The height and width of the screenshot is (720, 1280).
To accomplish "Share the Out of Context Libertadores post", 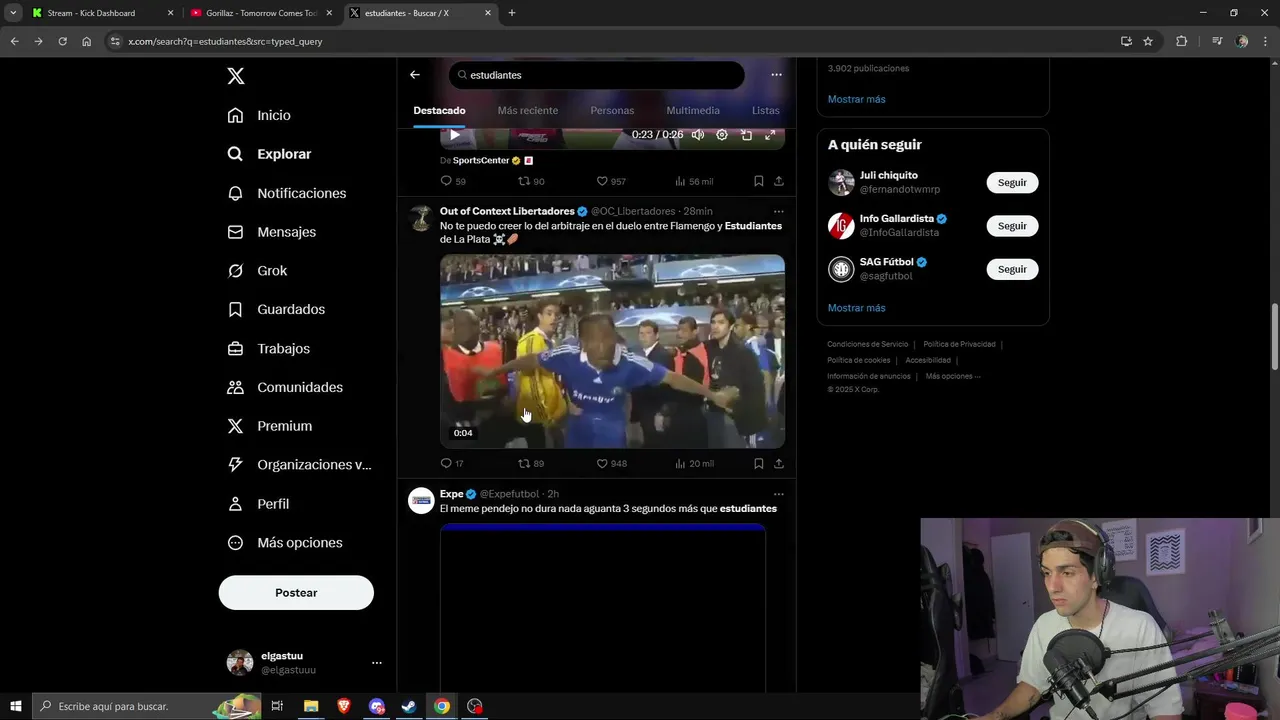I will pyautogui.click(x=779, y=463).
